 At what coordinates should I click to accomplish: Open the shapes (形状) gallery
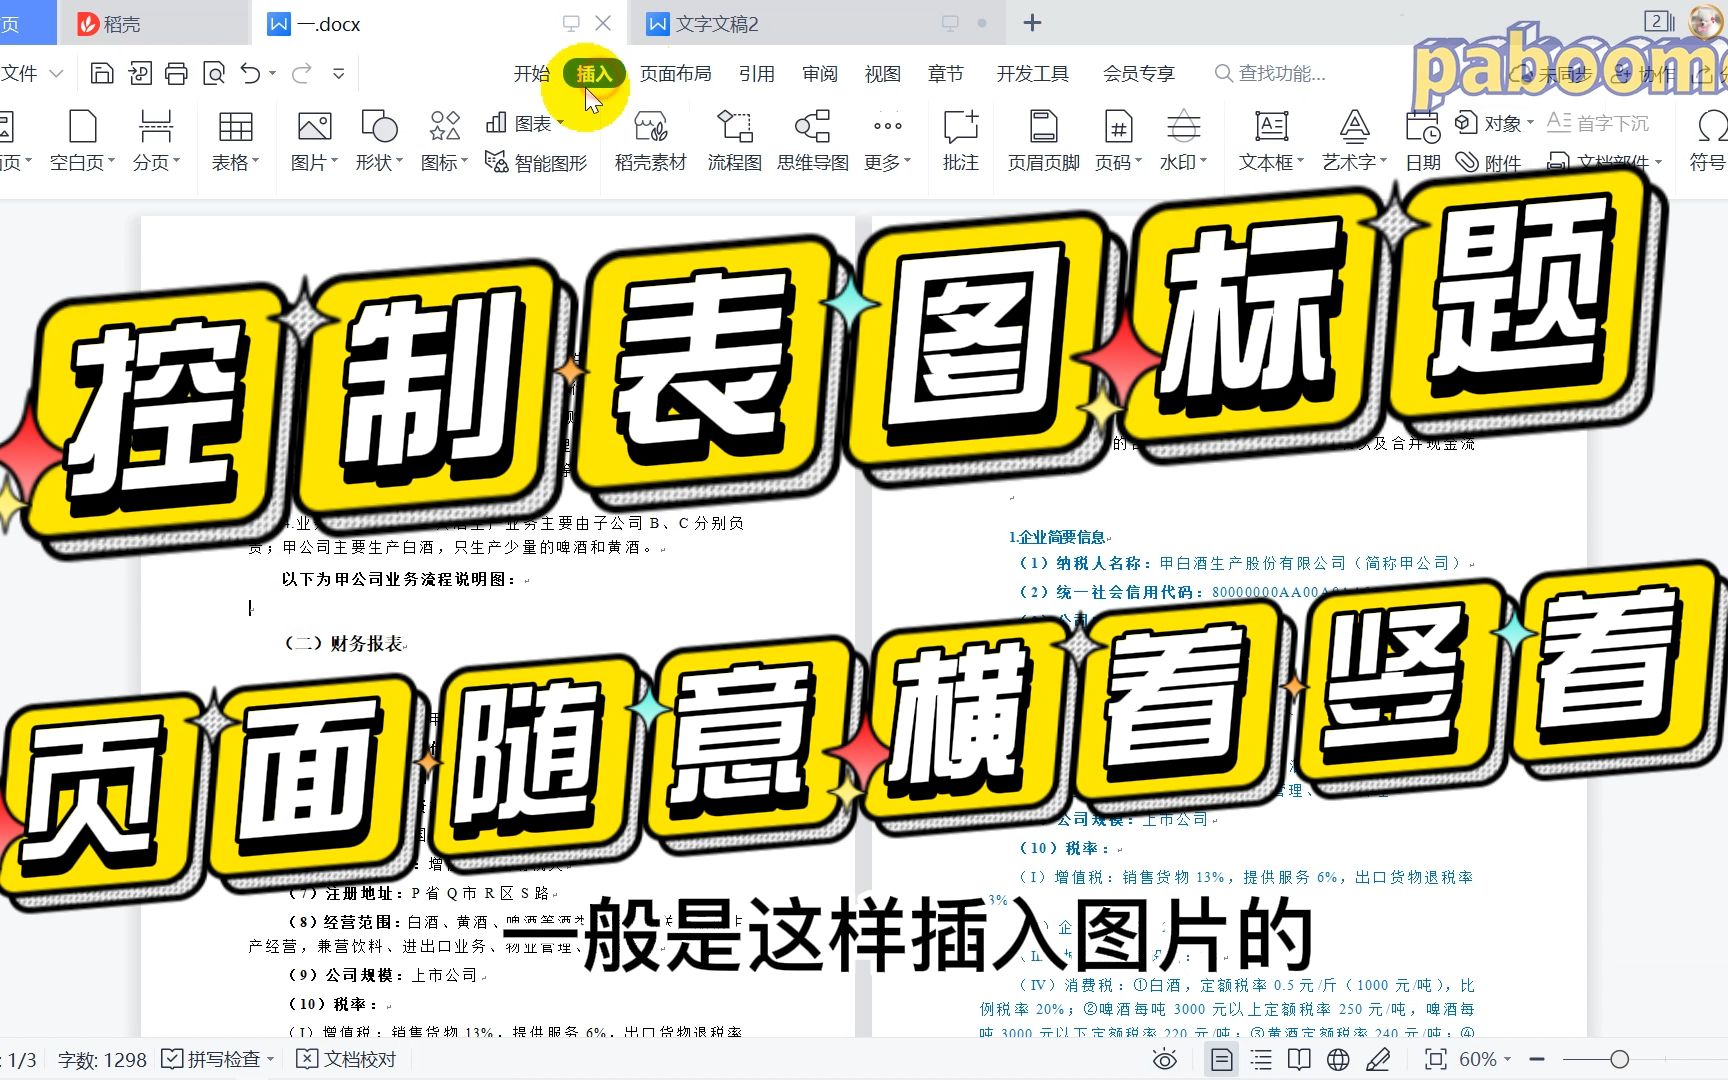379,140
